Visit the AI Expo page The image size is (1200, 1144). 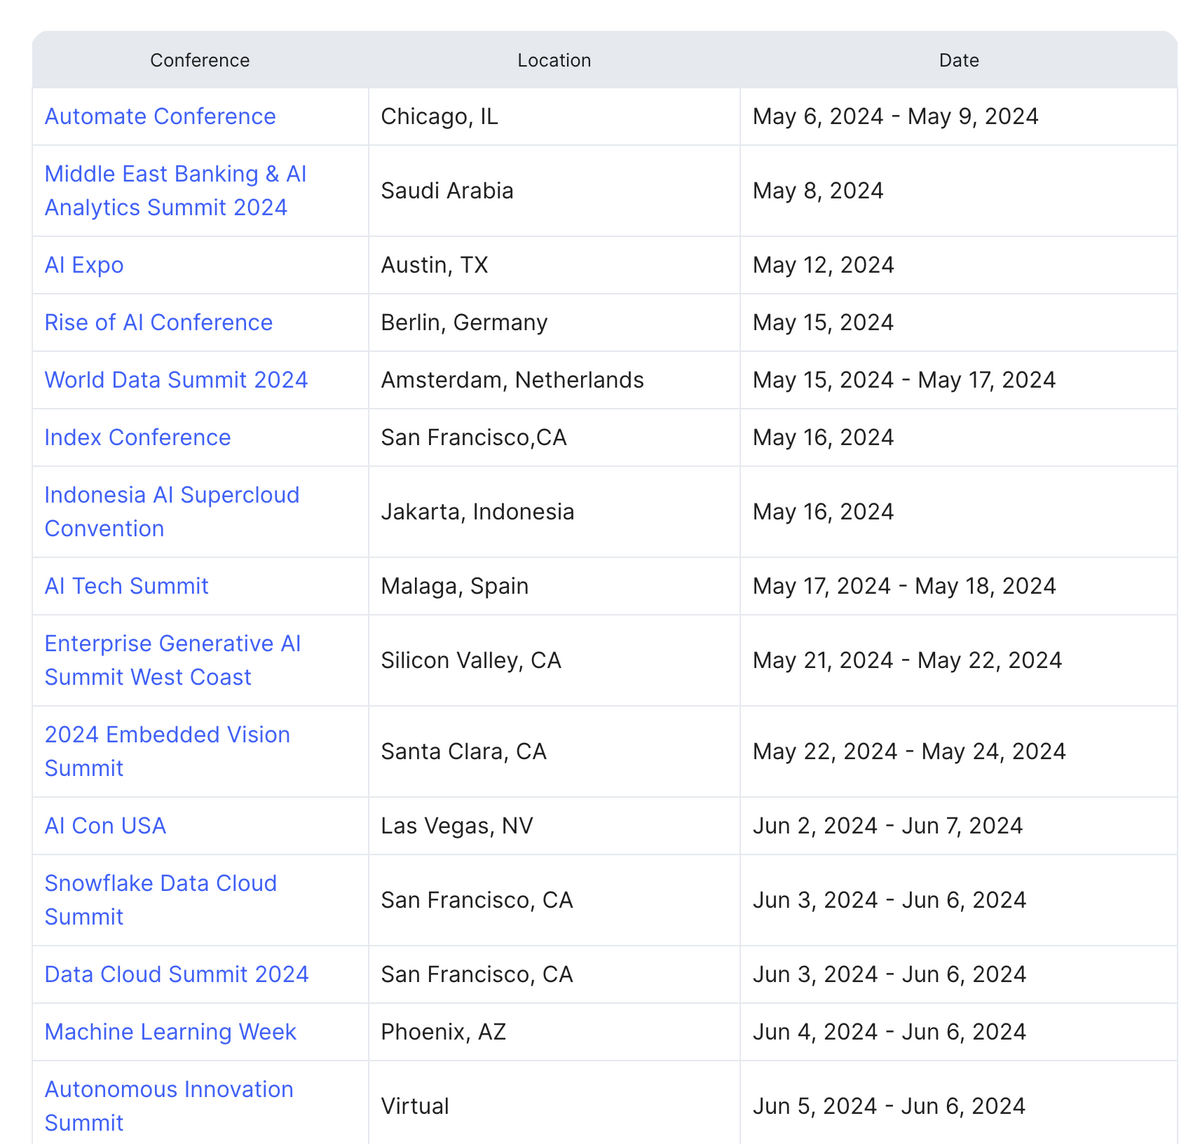(x=84, y=265)
